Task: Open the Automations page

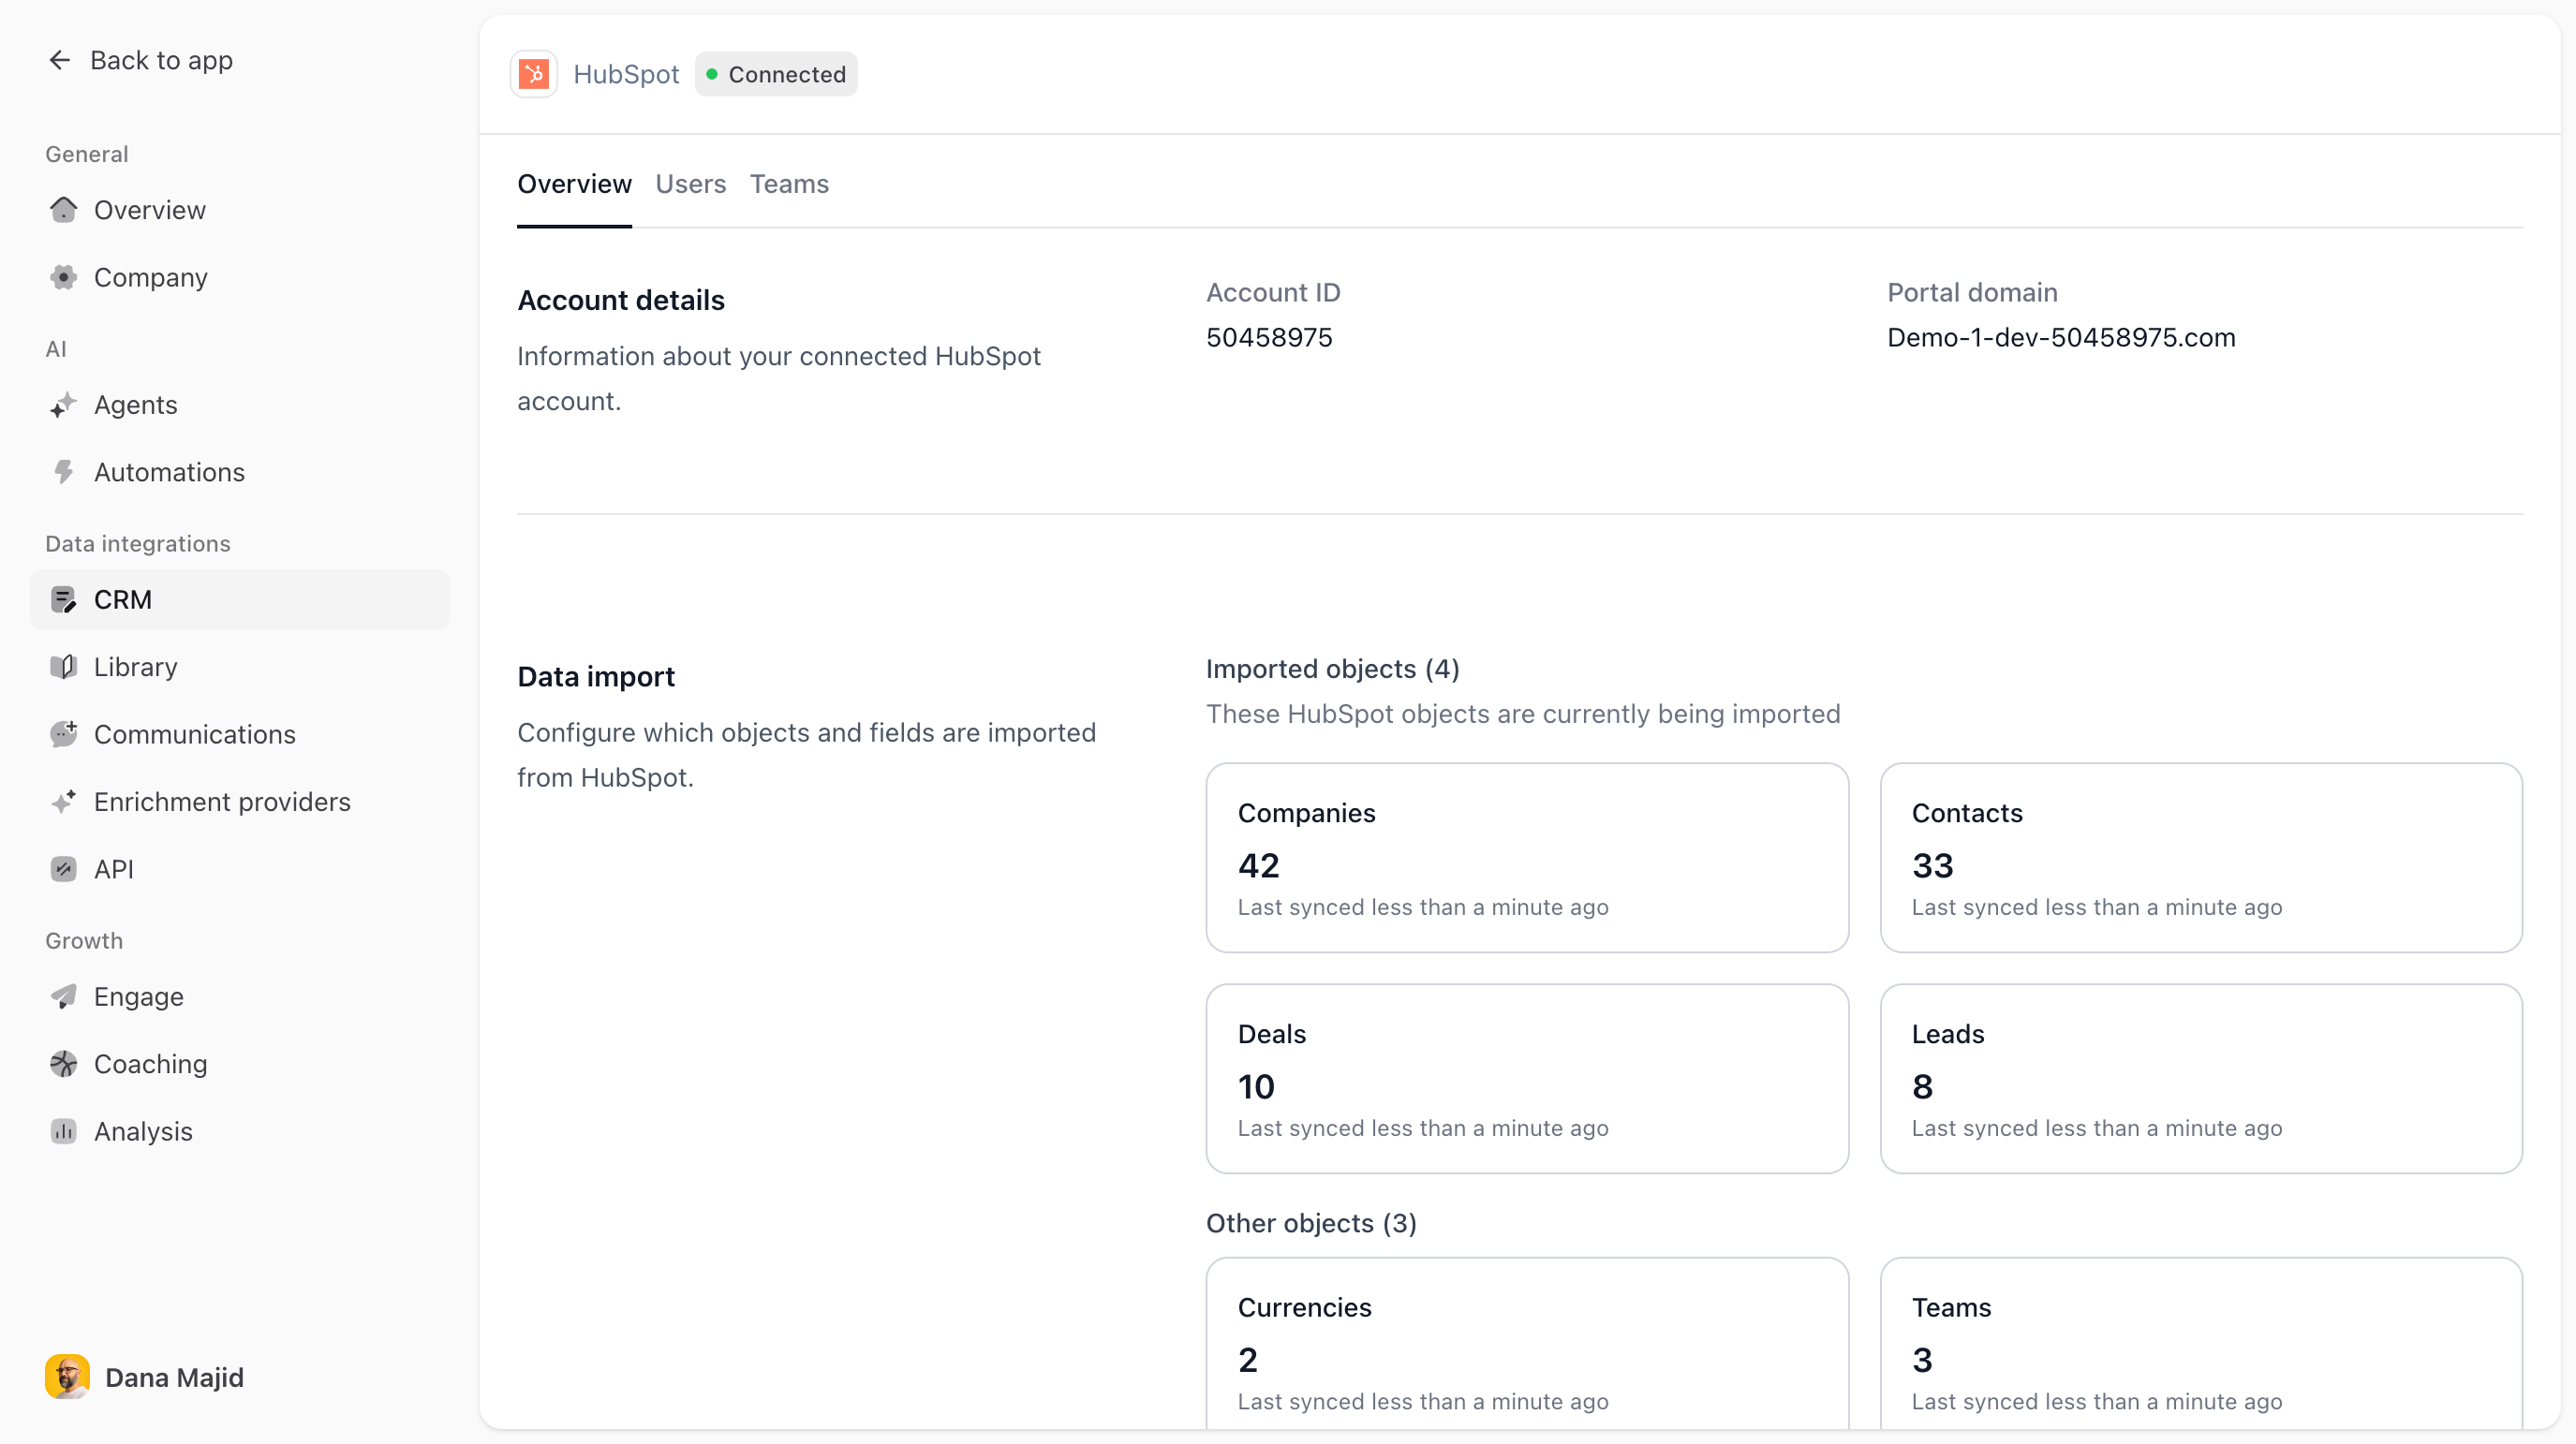Action: pos(240,472)
